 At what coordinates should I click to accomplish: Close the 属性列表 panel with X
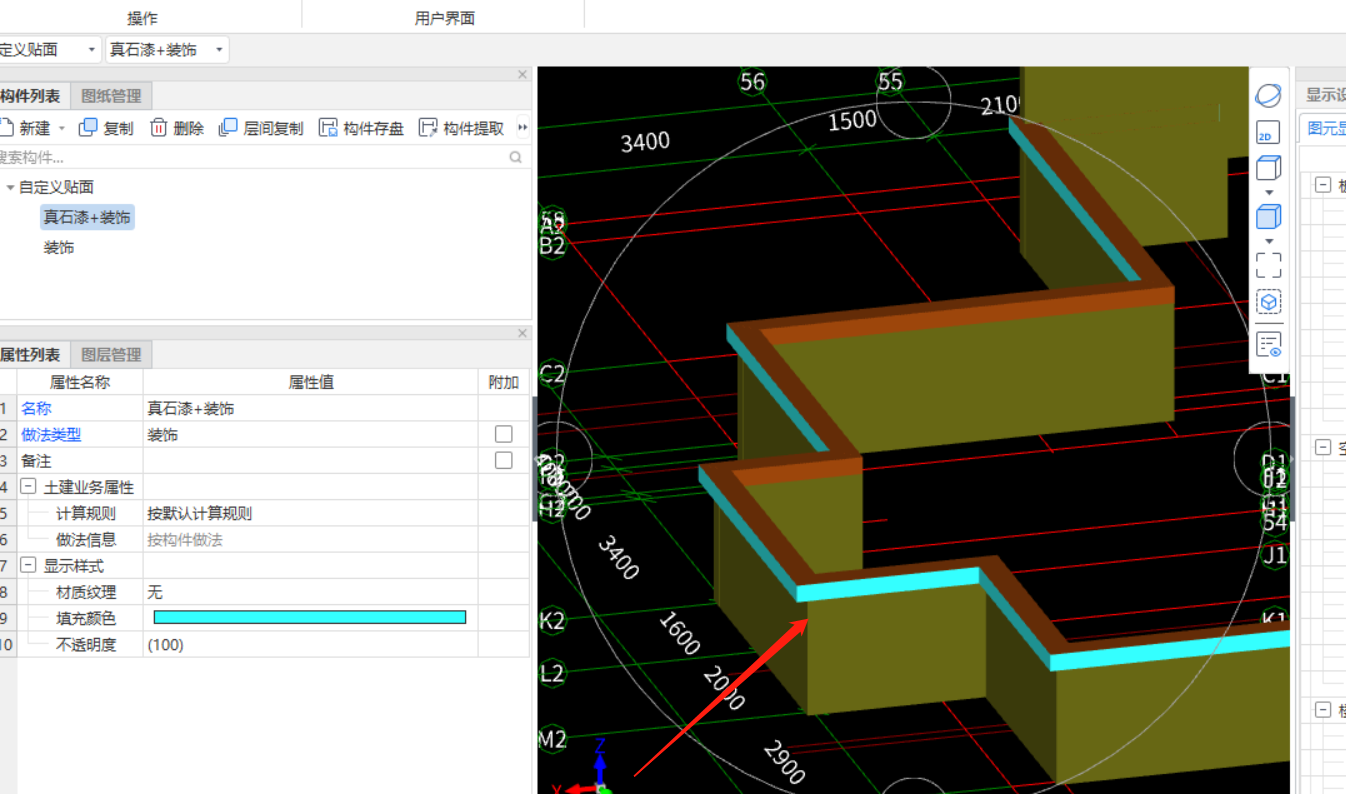point(522,333)
